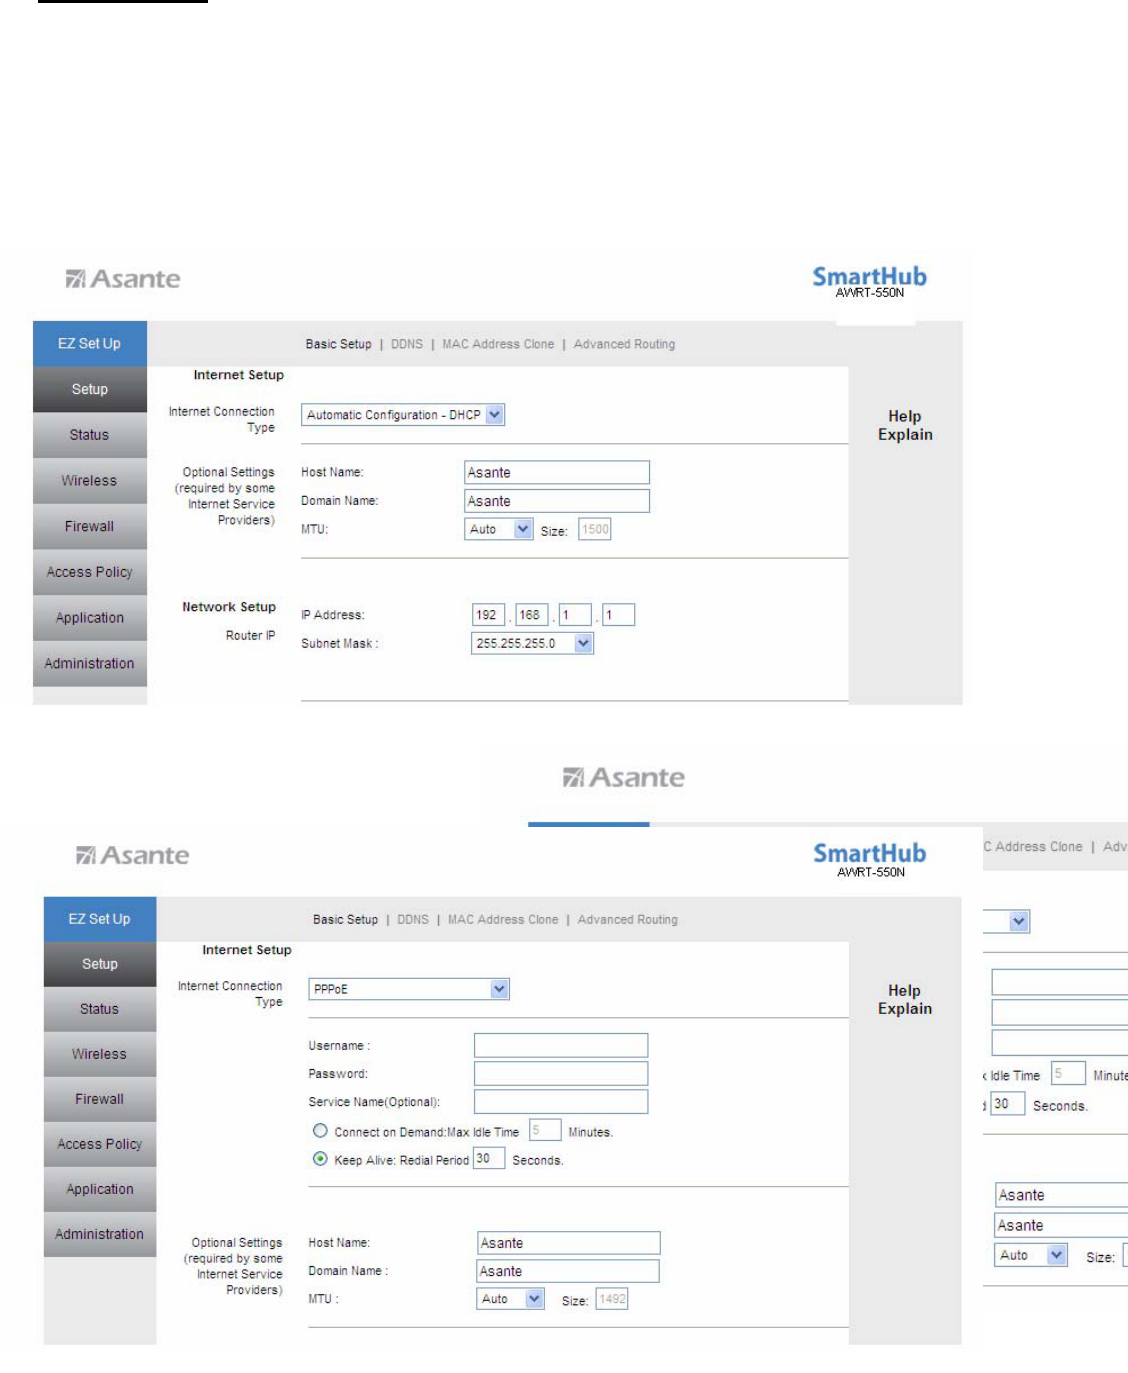The height and width of the screenshot is (1373, 1128).
Task: Click the Redial Period seconds field in PPPoE screen
Action: [x=489, y=1158]
